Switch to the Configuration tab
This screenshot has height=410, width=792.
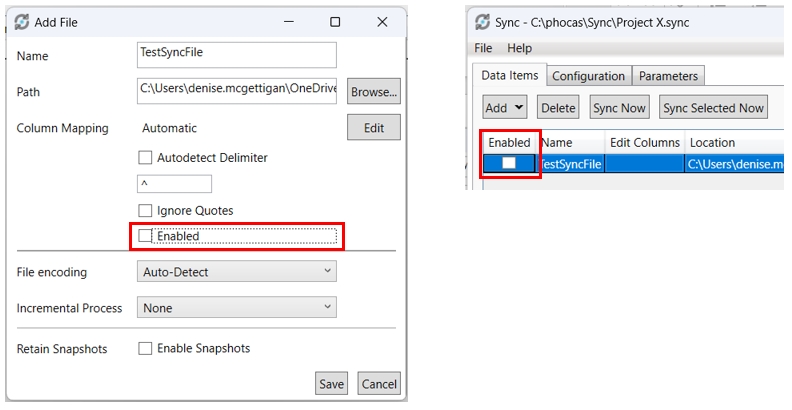tap(588, 76)
